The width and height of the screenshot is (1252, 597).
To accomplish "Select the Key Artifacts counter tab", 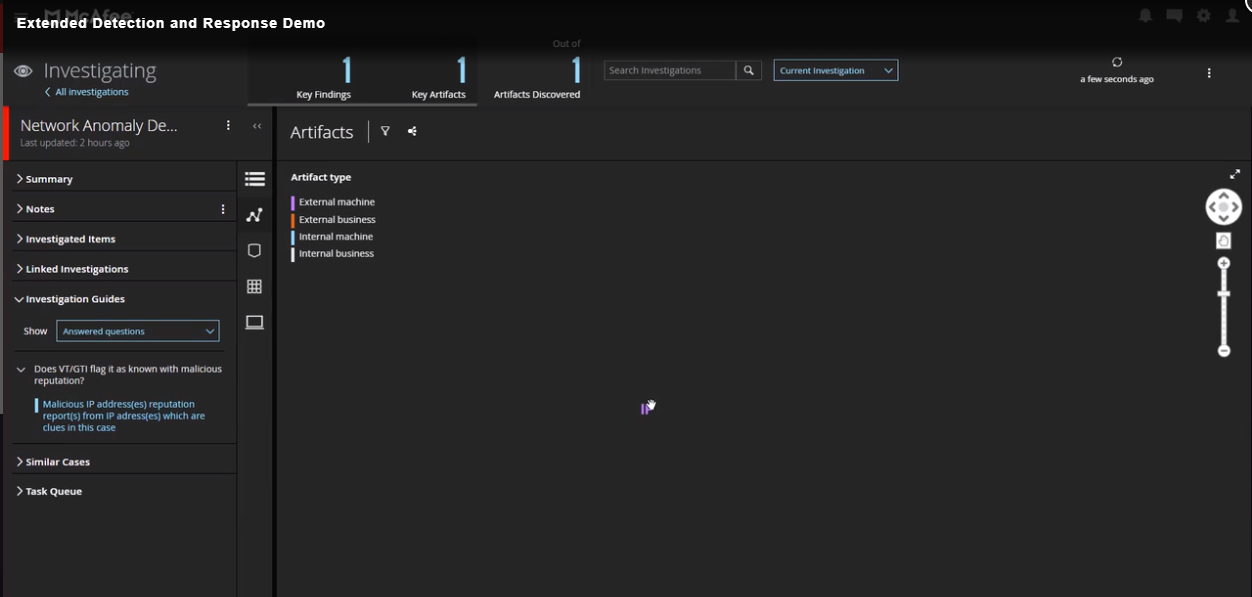I will click(439, 78).
